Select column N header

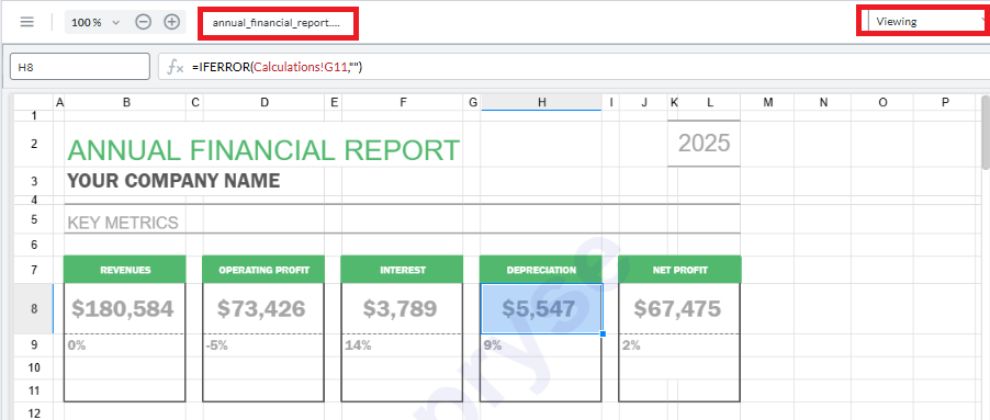click(823, 102)
